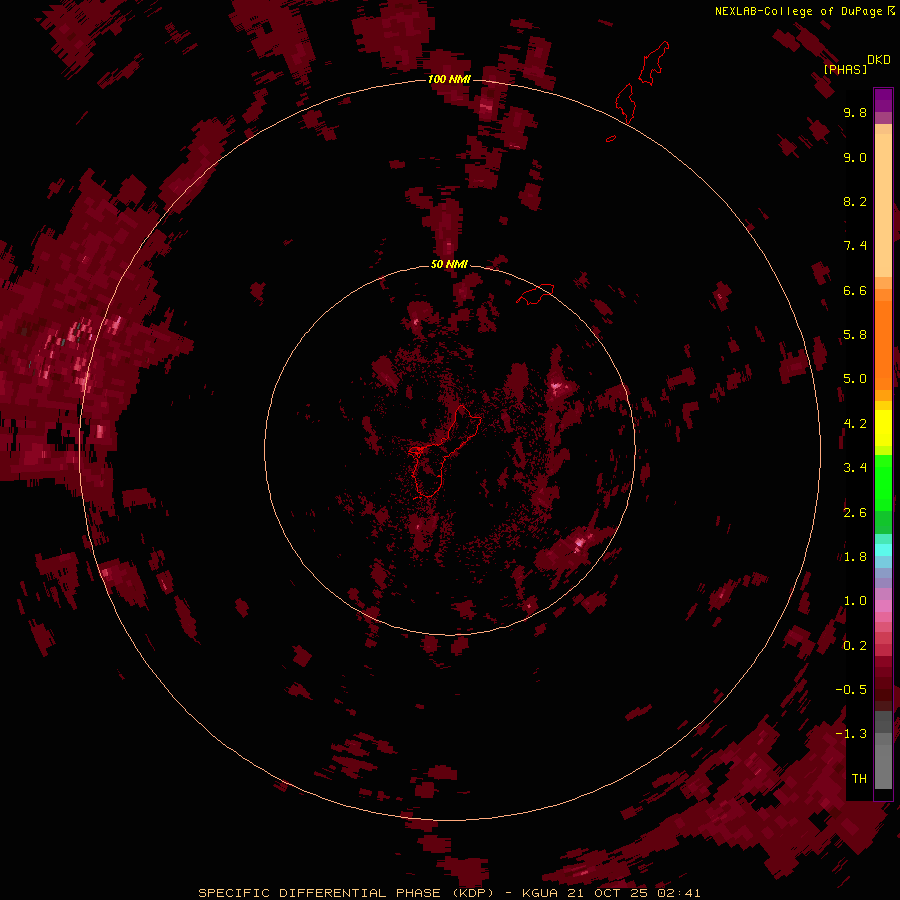Click the Guam island outline at radar center
Screen dimensions: 900x900
click(x=445, y=451)
